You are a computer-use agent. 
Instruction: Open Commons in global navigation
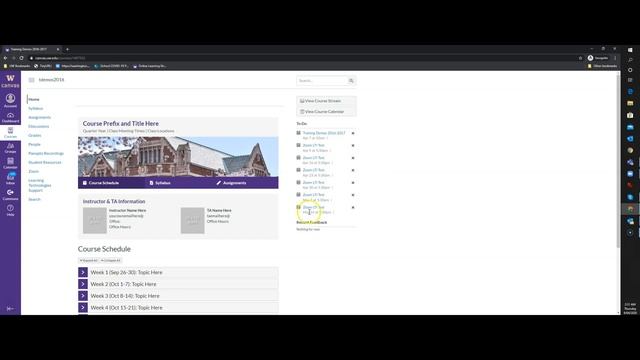coord(10,194)
